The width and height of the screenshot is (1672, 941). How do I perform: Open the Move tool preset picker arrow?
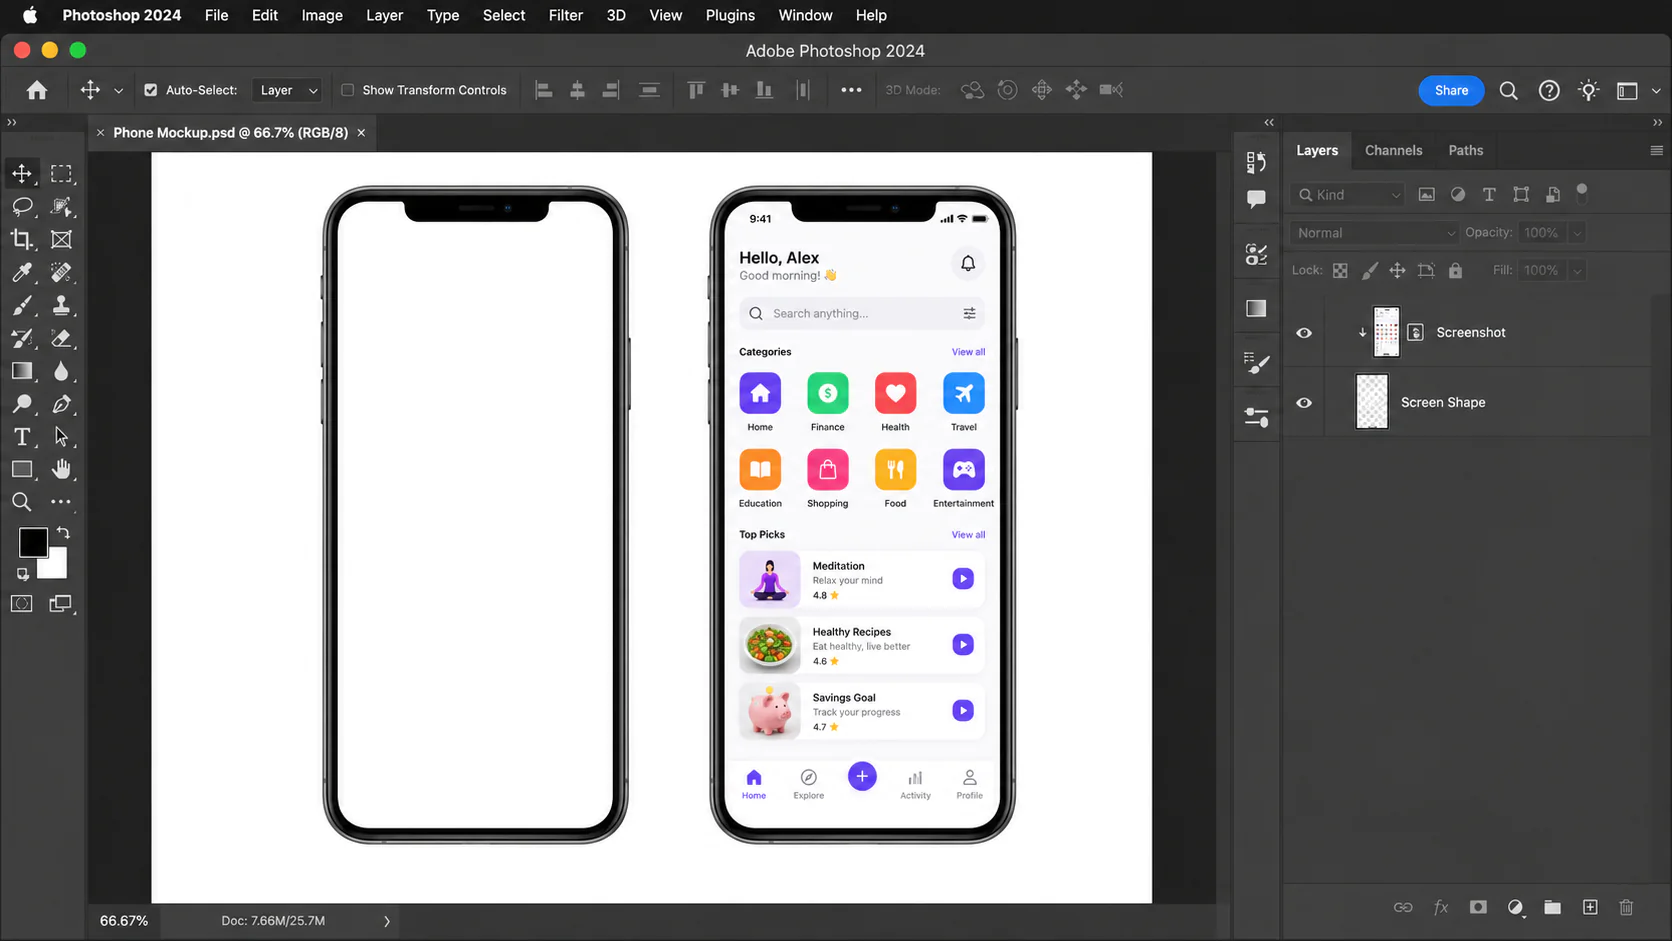(x=118, y=91)
